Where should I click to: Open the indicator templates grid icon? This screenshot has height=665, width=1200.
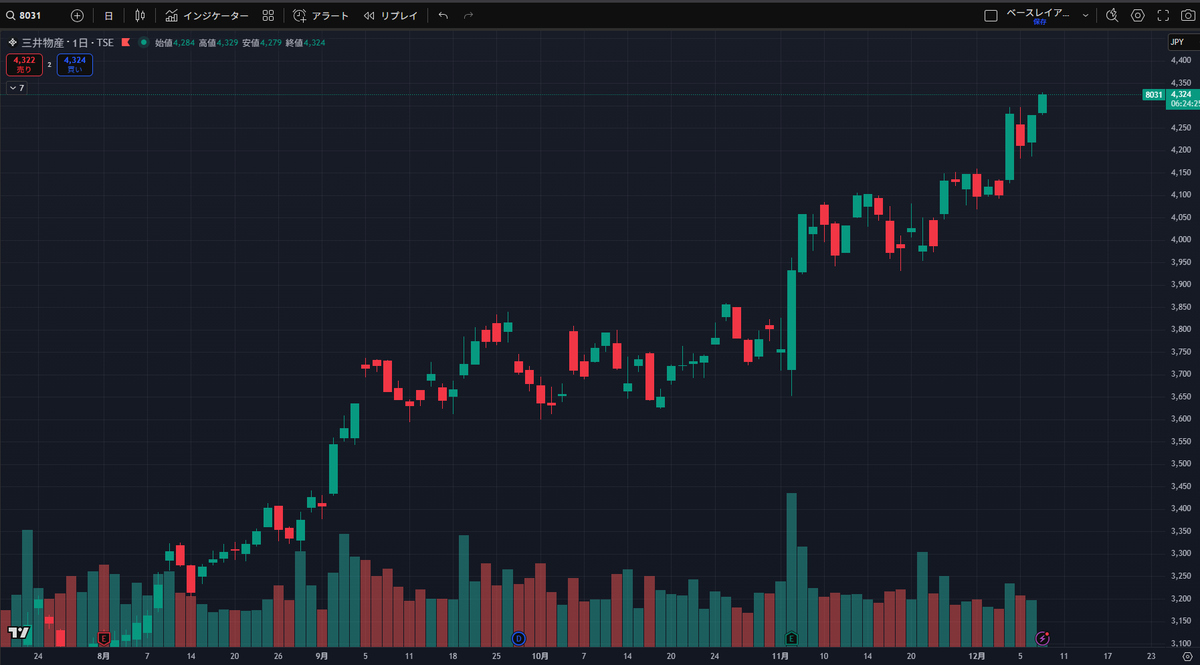pos(268,16)
